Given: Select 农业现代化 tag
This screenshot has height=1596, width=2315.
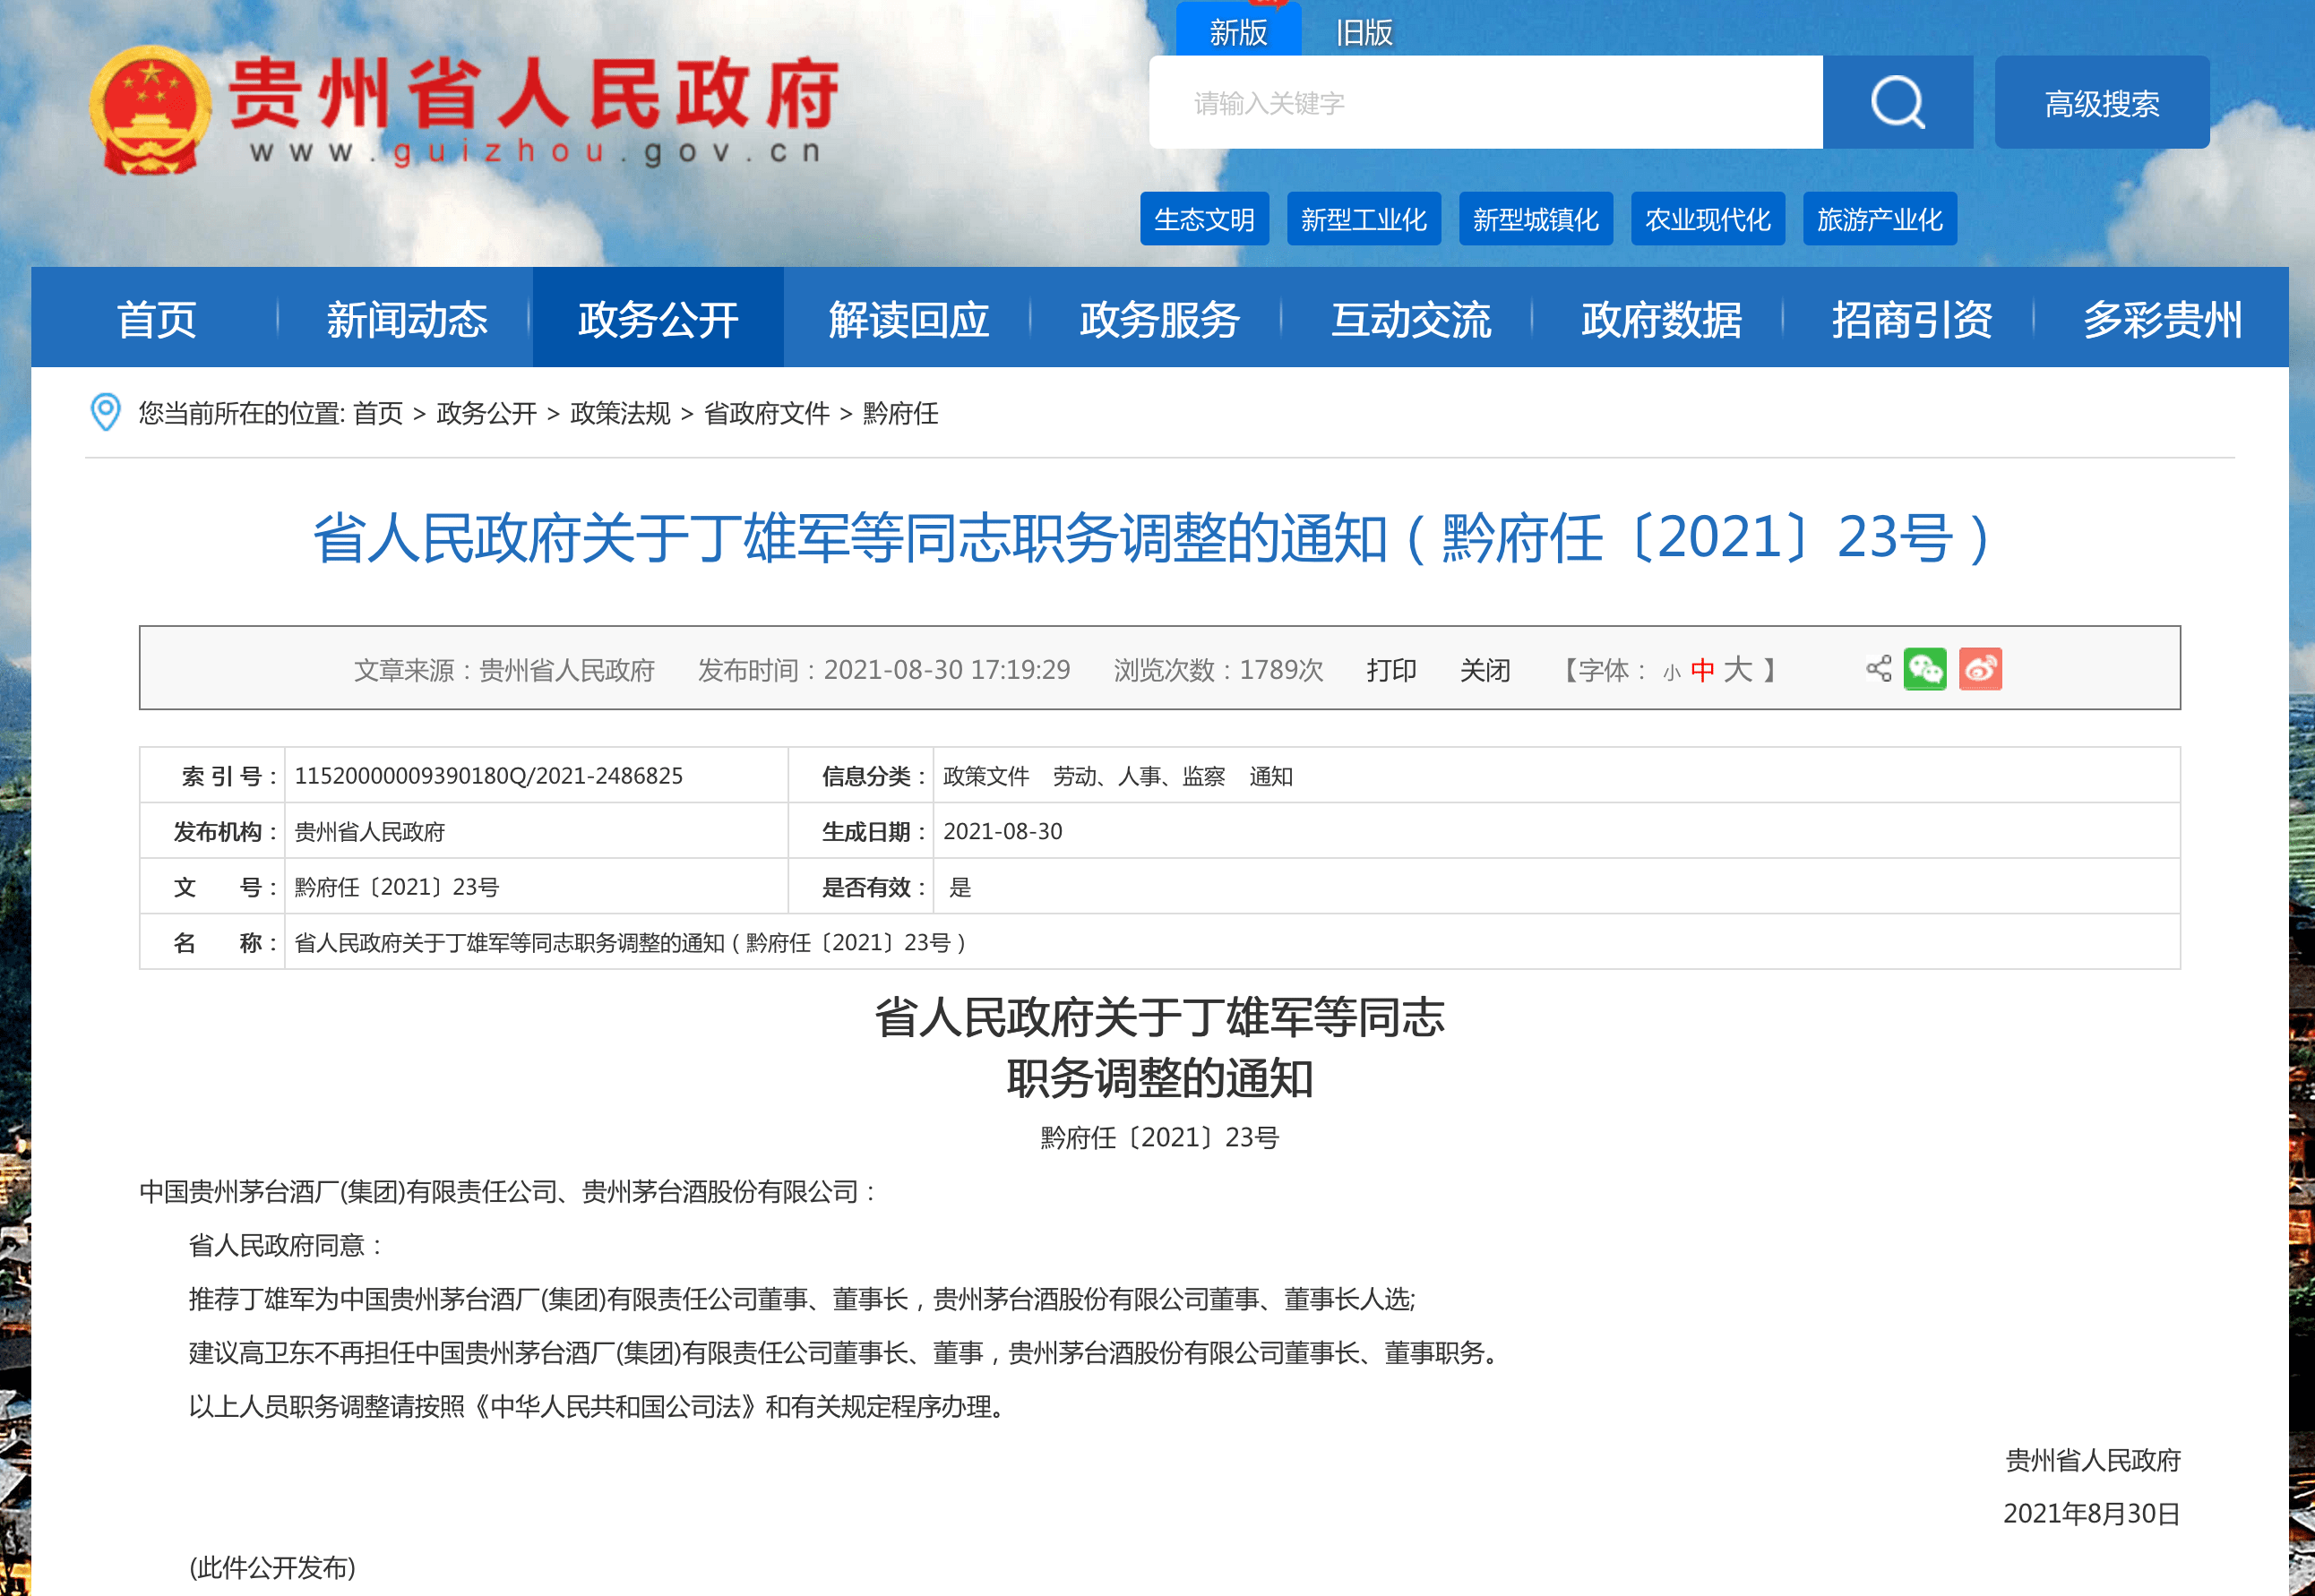Looking at the screenshot, I should tap(1707, 219).
